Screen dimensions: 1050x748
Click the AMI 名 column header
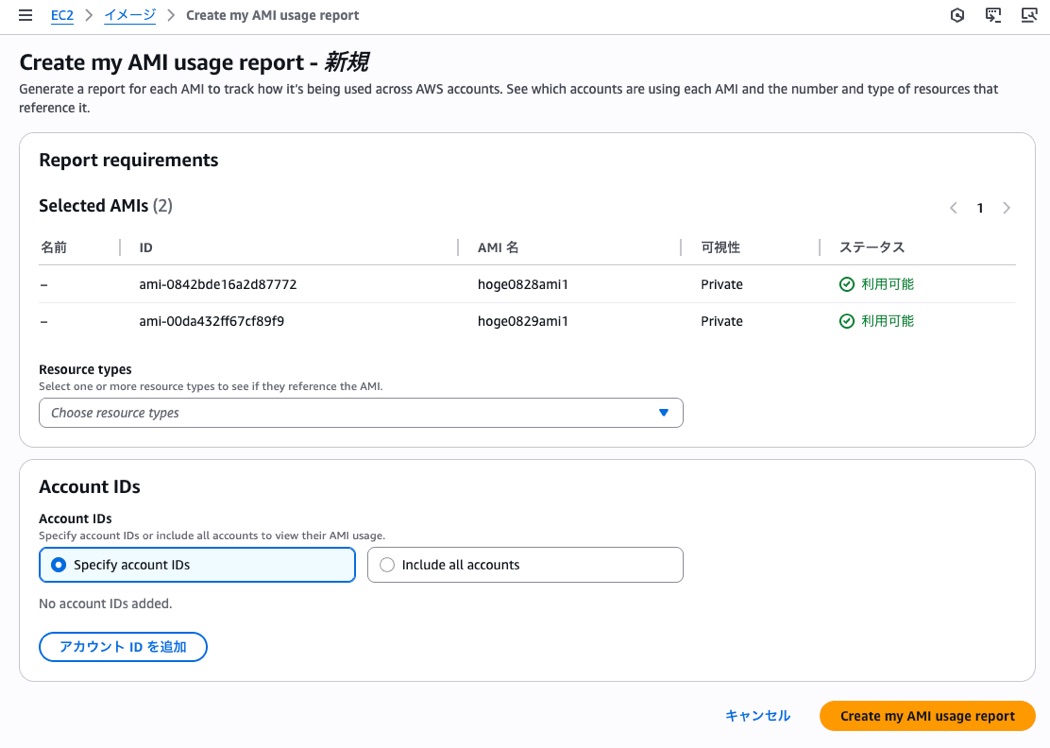click(498, 248)
